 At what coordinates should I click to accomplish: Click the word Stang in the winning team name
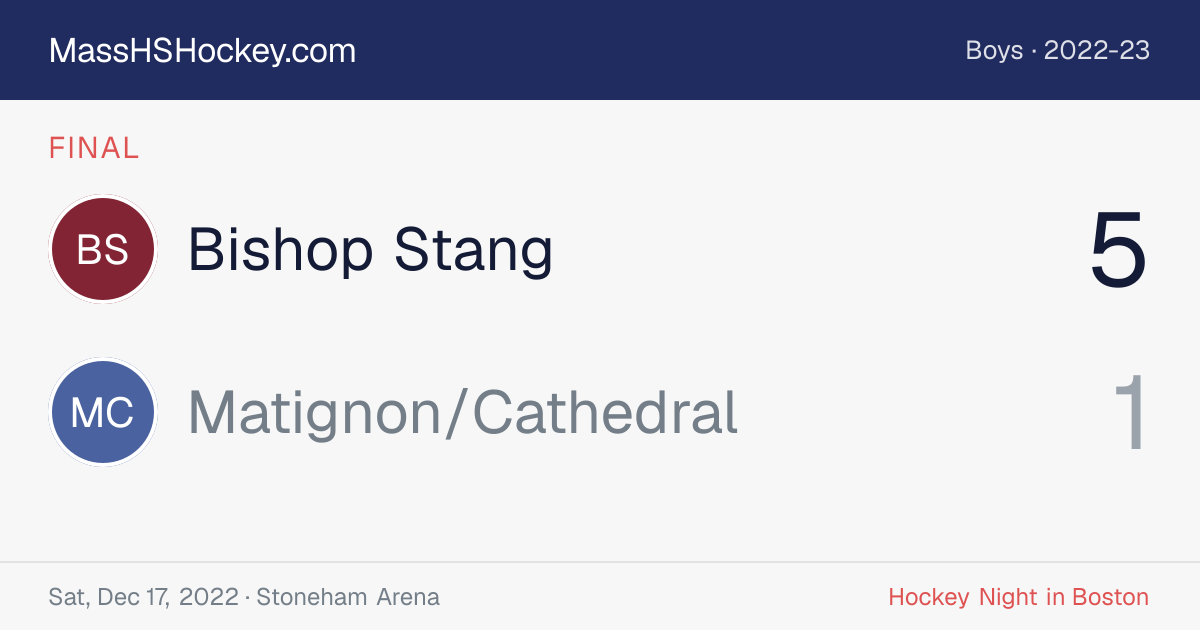(x=473, y=252)
